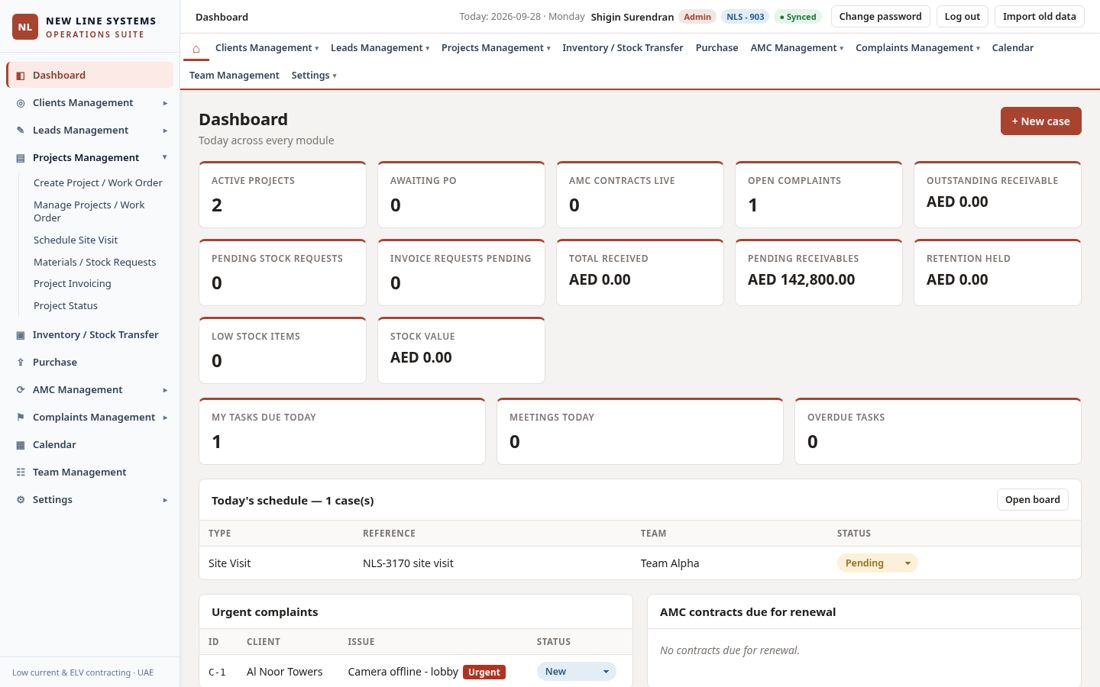Click the Settings gear icon in sidebar
The height and width of the screenshot is (687, 1100).
tap(20, 500)
